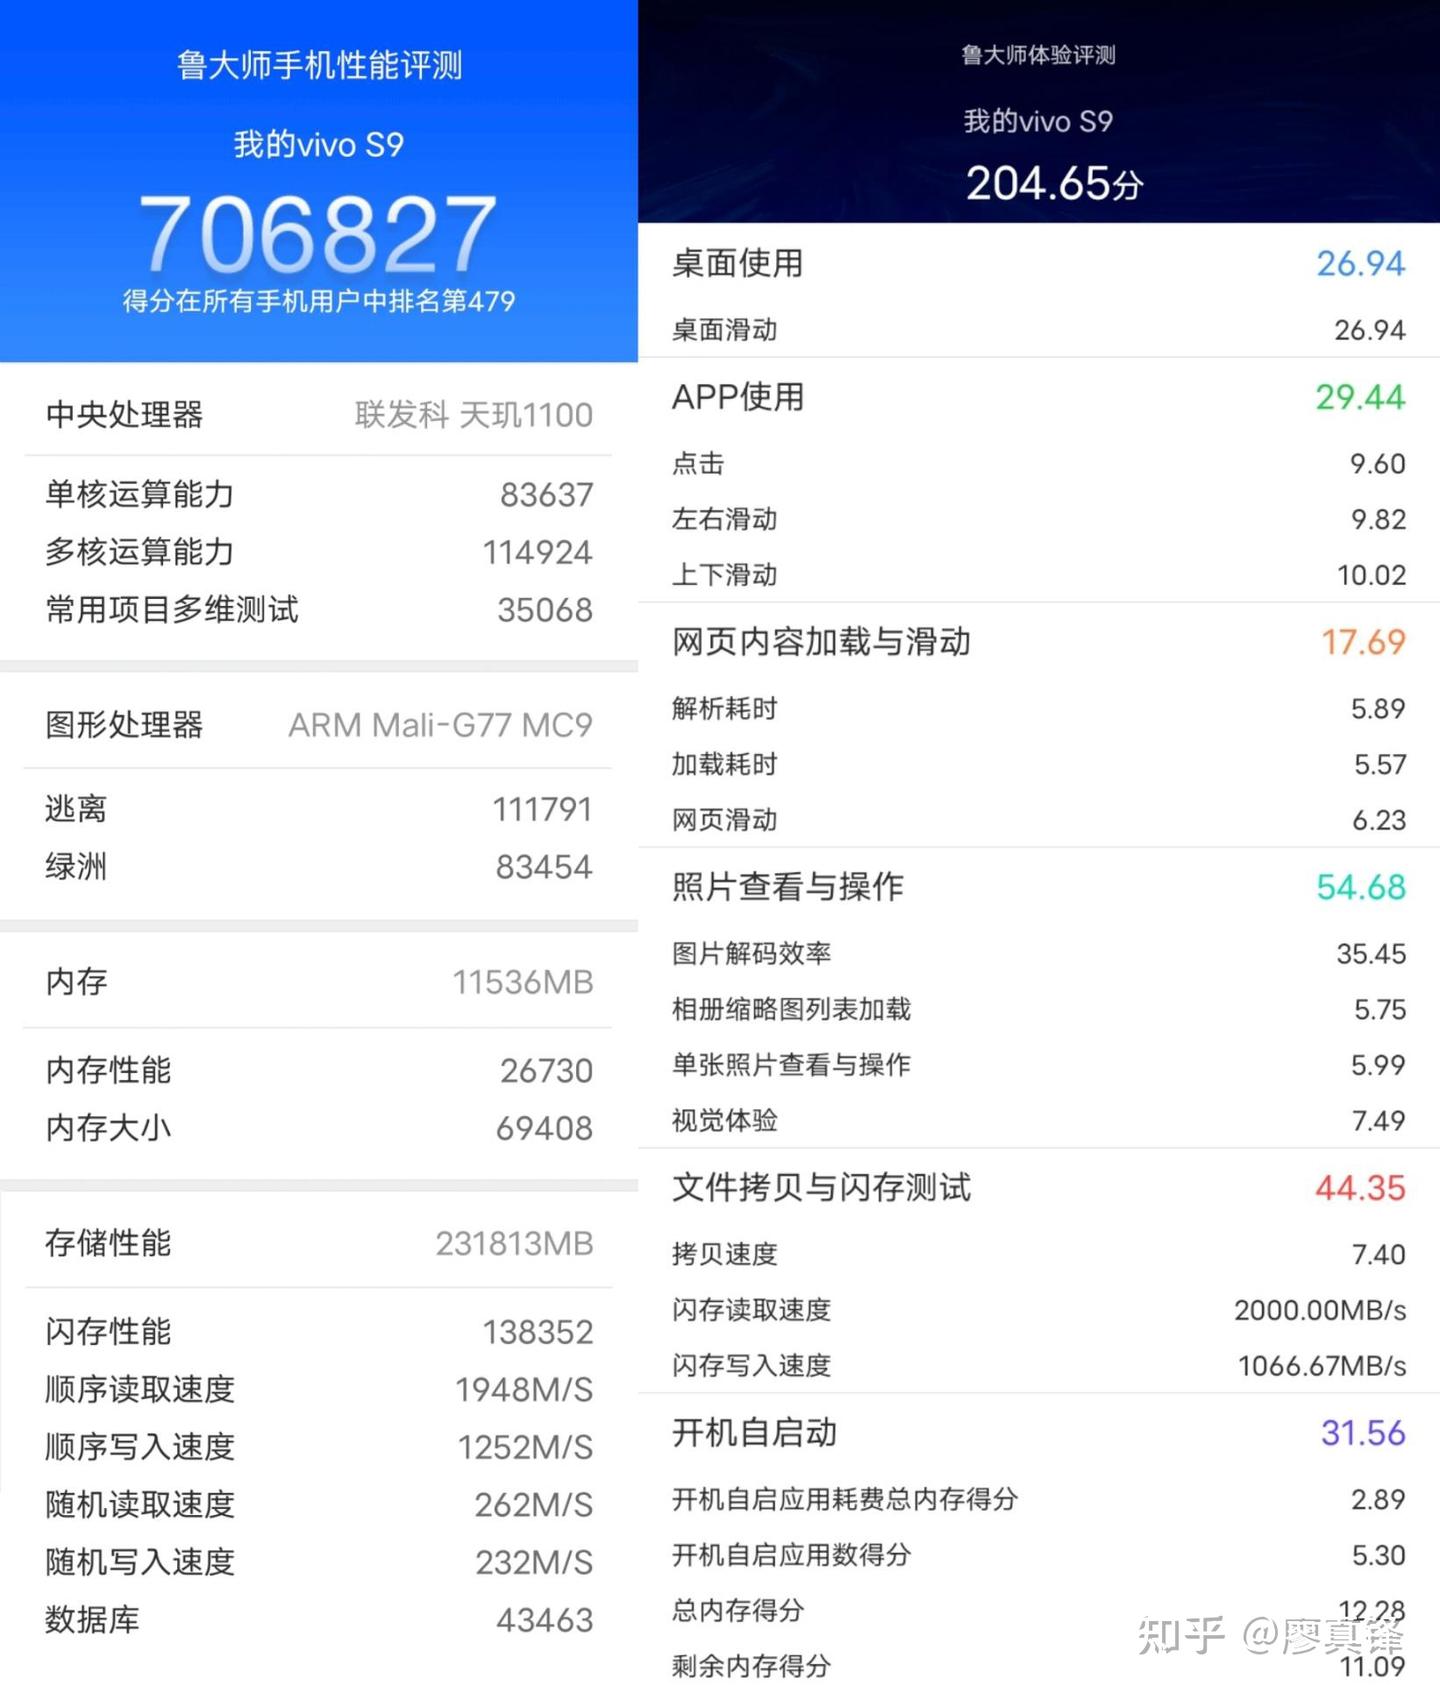Select the 图片解码效率 score "35.45"
1440x1693 pixels.
coord(1372,954)
